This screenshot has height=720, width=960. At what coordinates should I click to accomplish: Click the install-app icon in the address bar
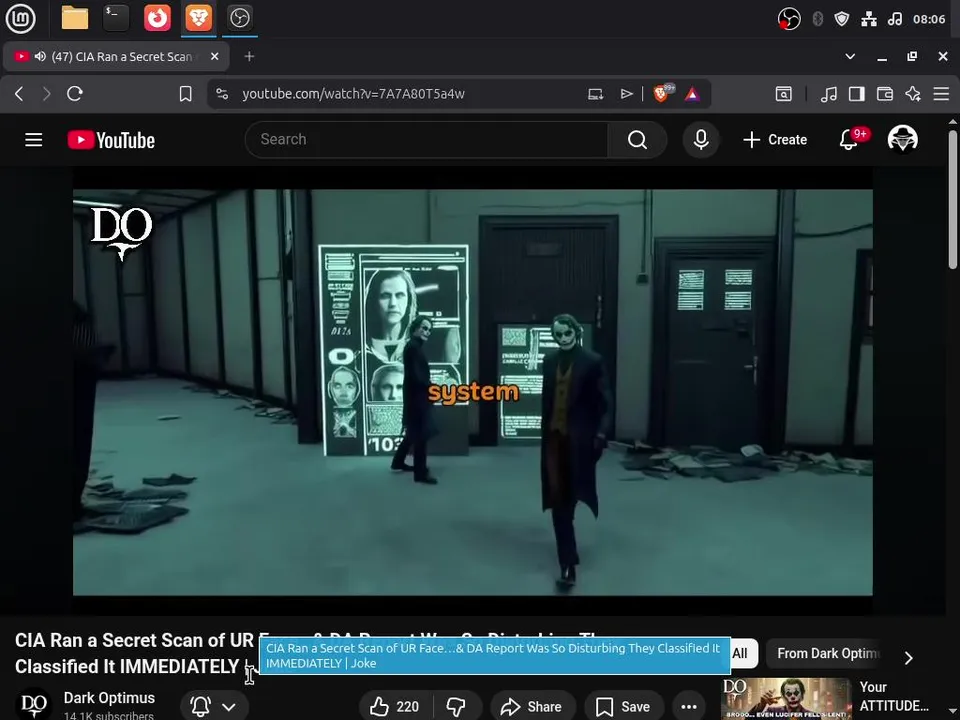(x=596, y=94)
